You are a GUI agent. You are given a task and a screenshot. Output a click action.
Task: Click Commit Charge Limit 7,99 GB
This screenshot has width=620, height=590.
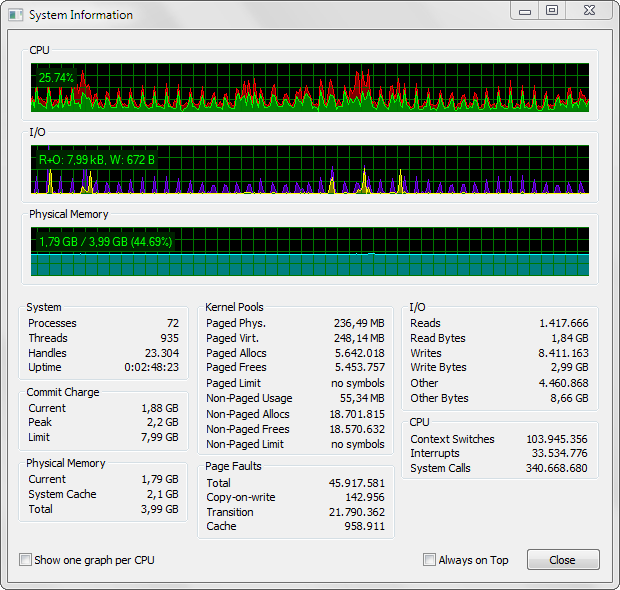coord(160,437)
